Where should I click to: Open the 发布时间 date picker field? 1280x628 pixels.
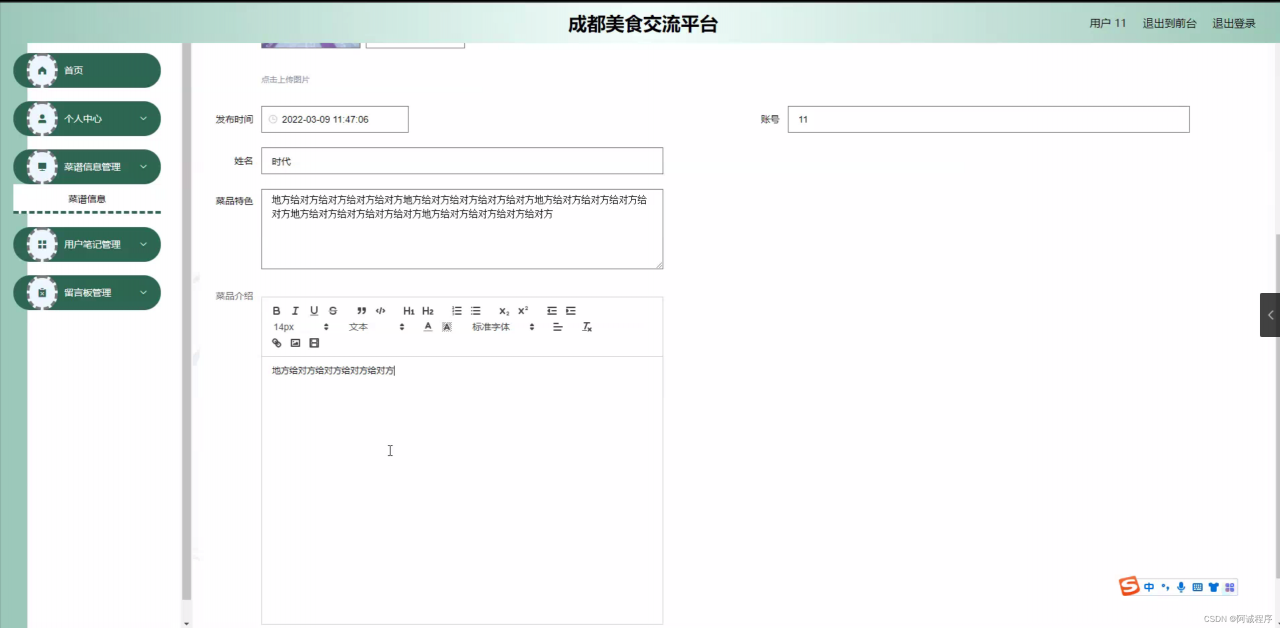[x=334, y=118]
